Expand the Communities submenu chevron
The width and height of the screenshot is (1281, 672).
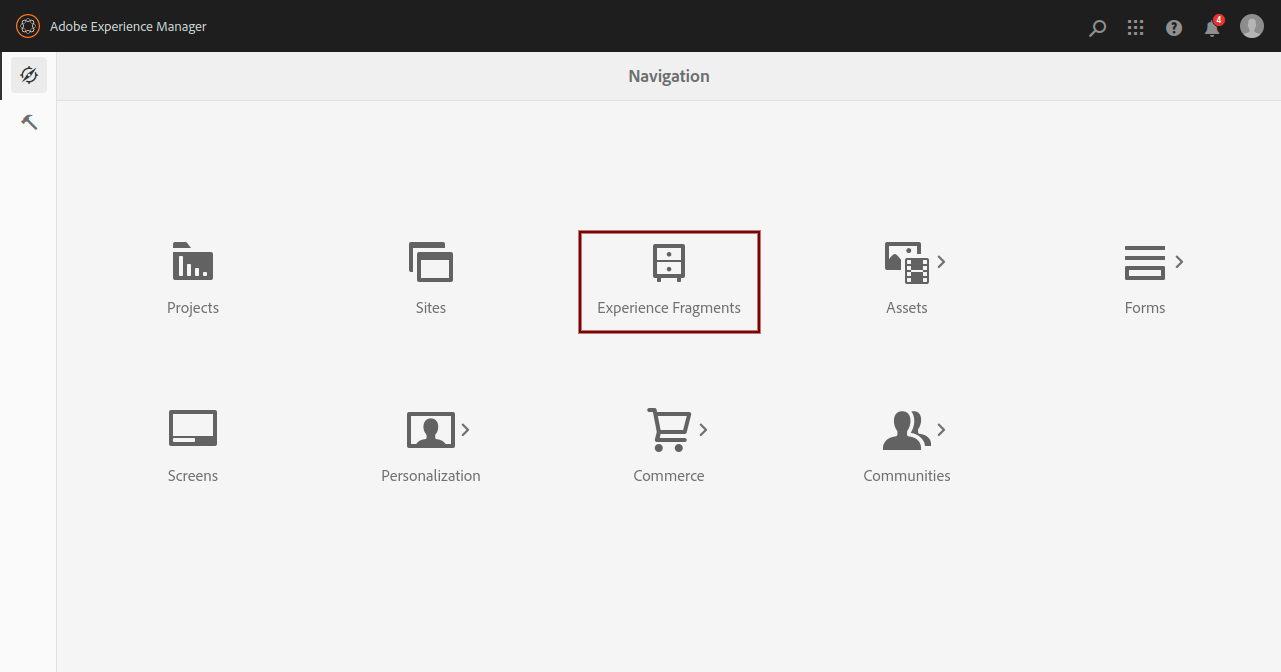pos(942,430)
